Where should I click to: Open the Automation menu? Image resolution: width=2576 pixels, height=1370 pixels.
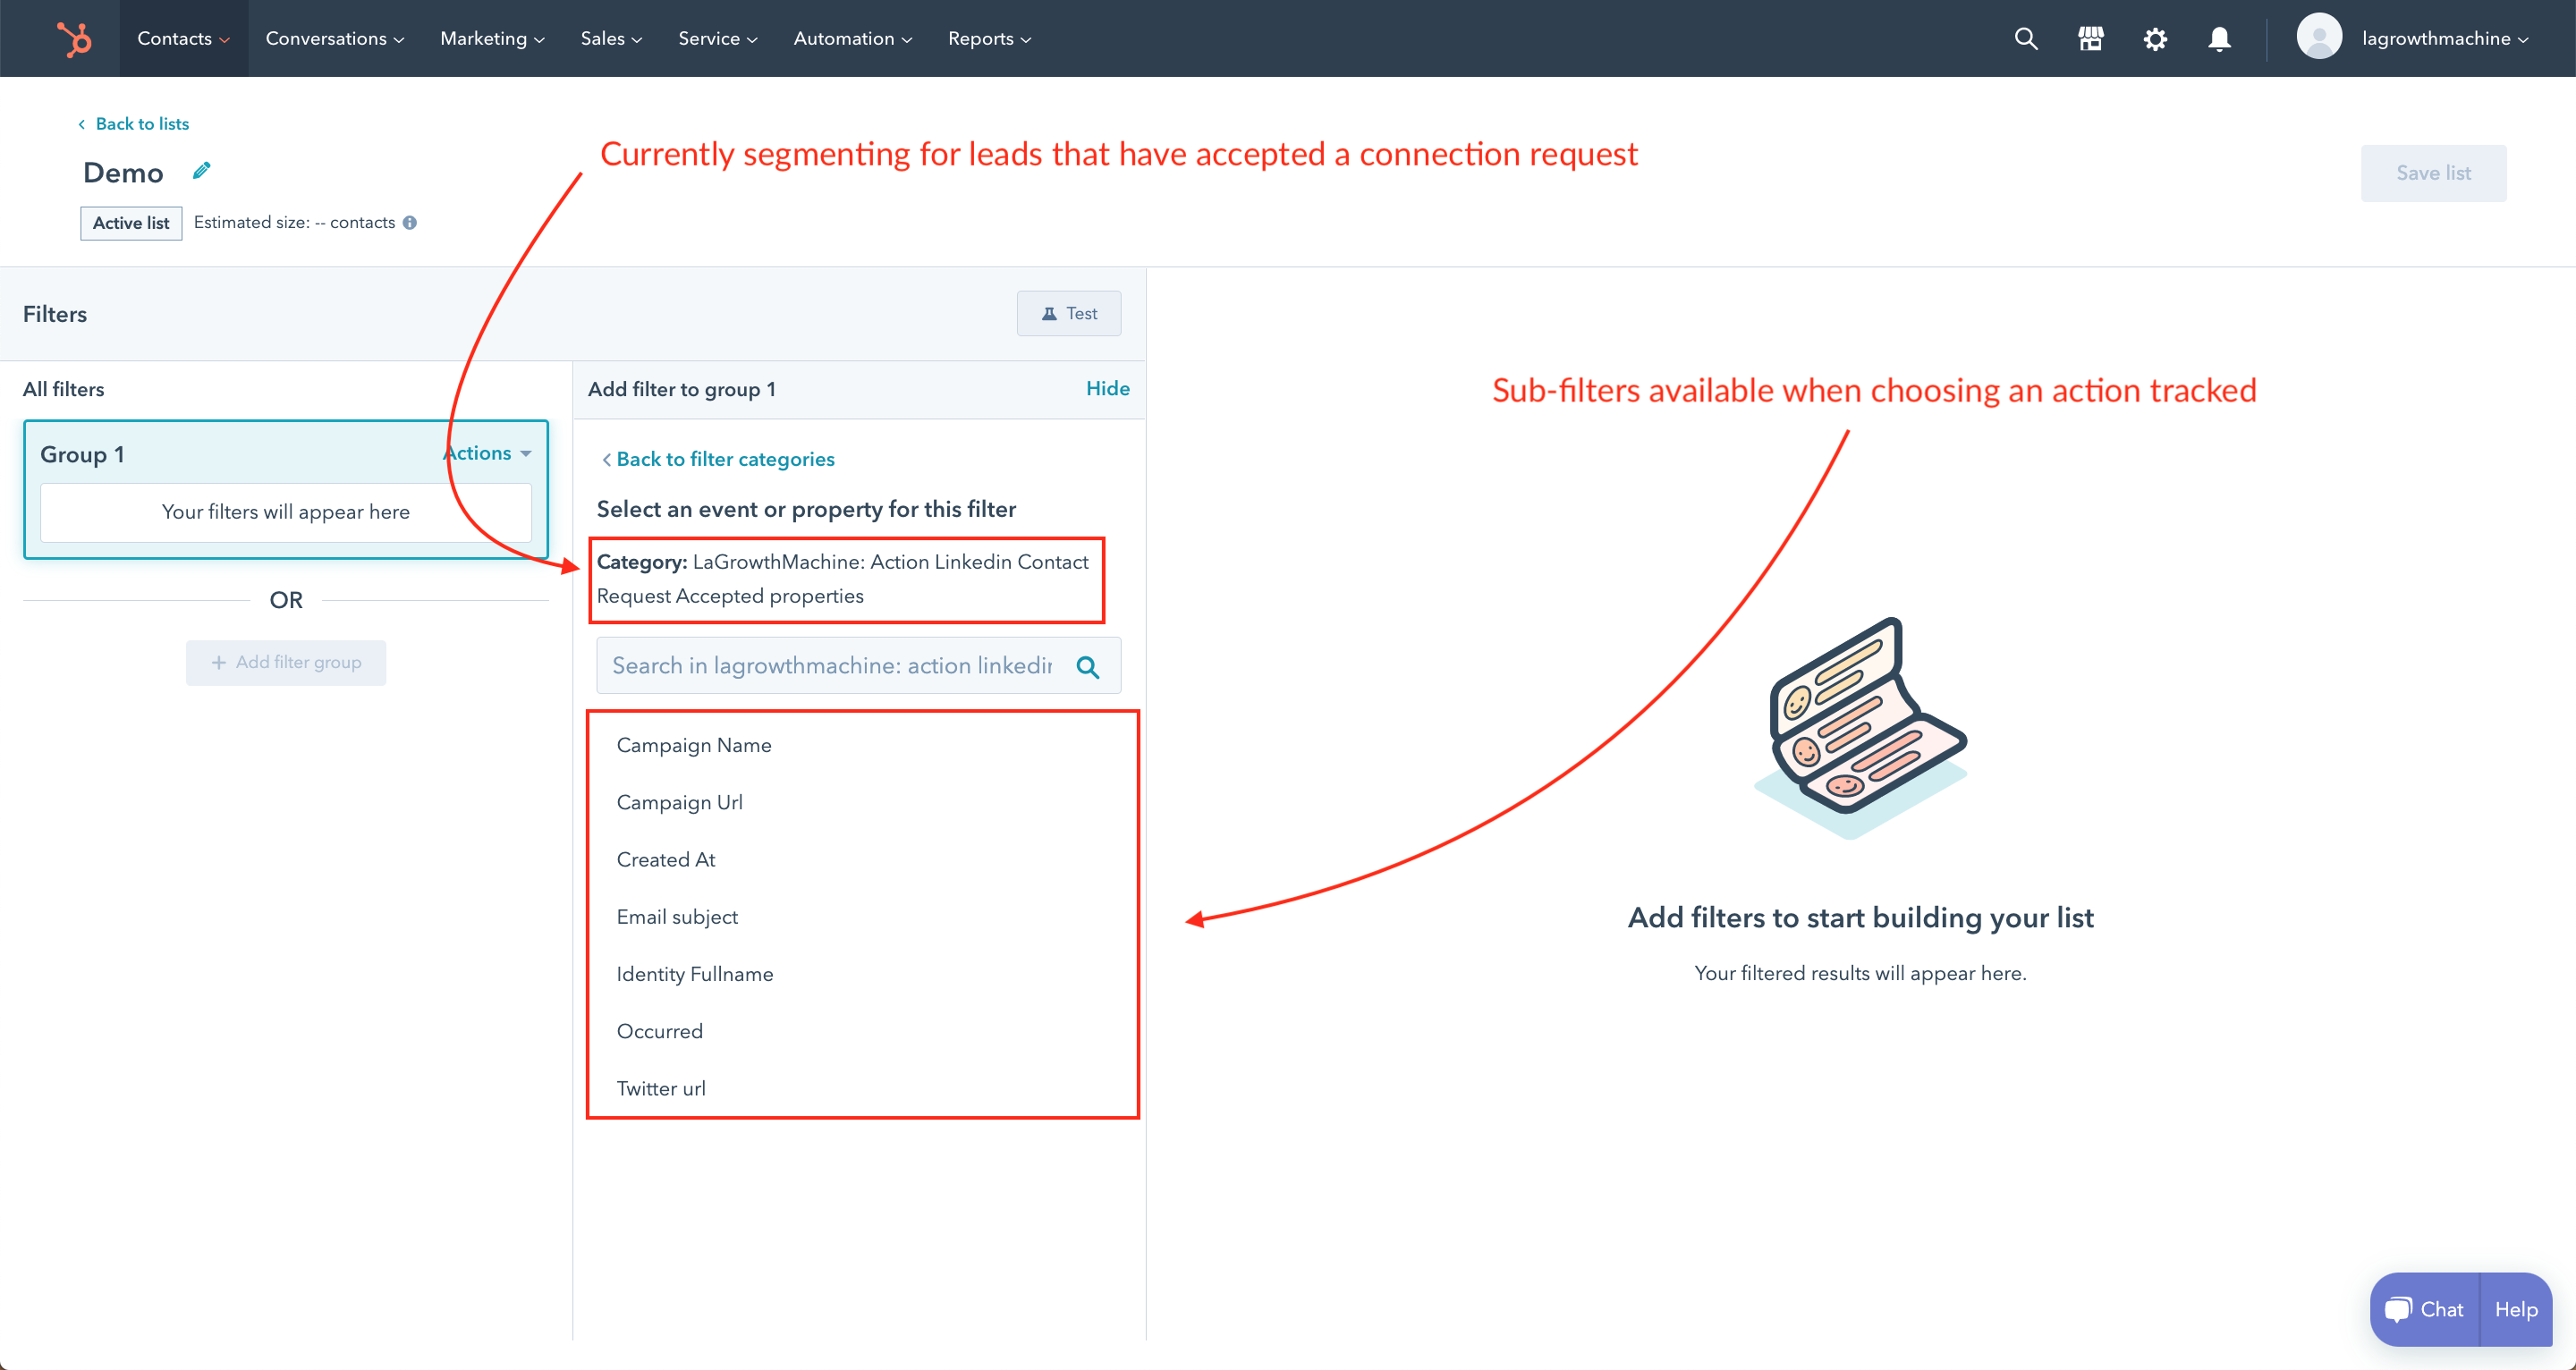(x=852, y=39)
